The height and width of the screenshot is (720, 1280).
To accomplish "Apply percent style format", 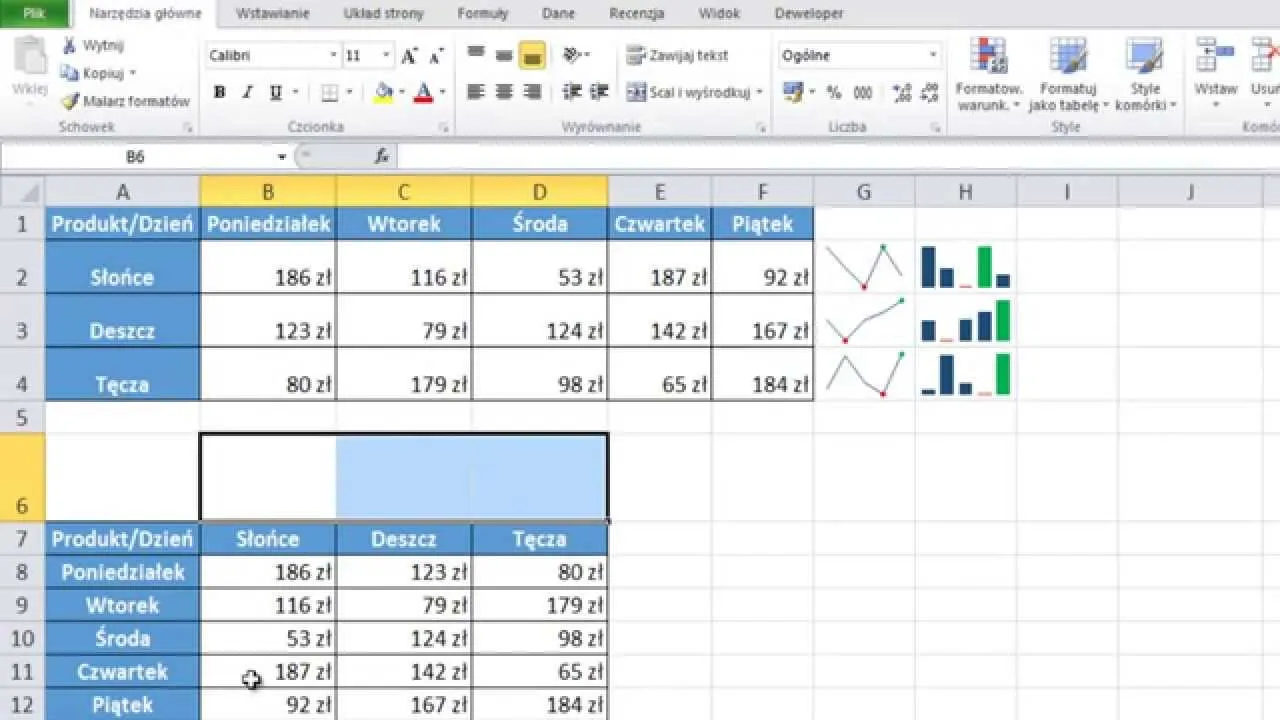I will pyautogui.click(x=834, y=92).
